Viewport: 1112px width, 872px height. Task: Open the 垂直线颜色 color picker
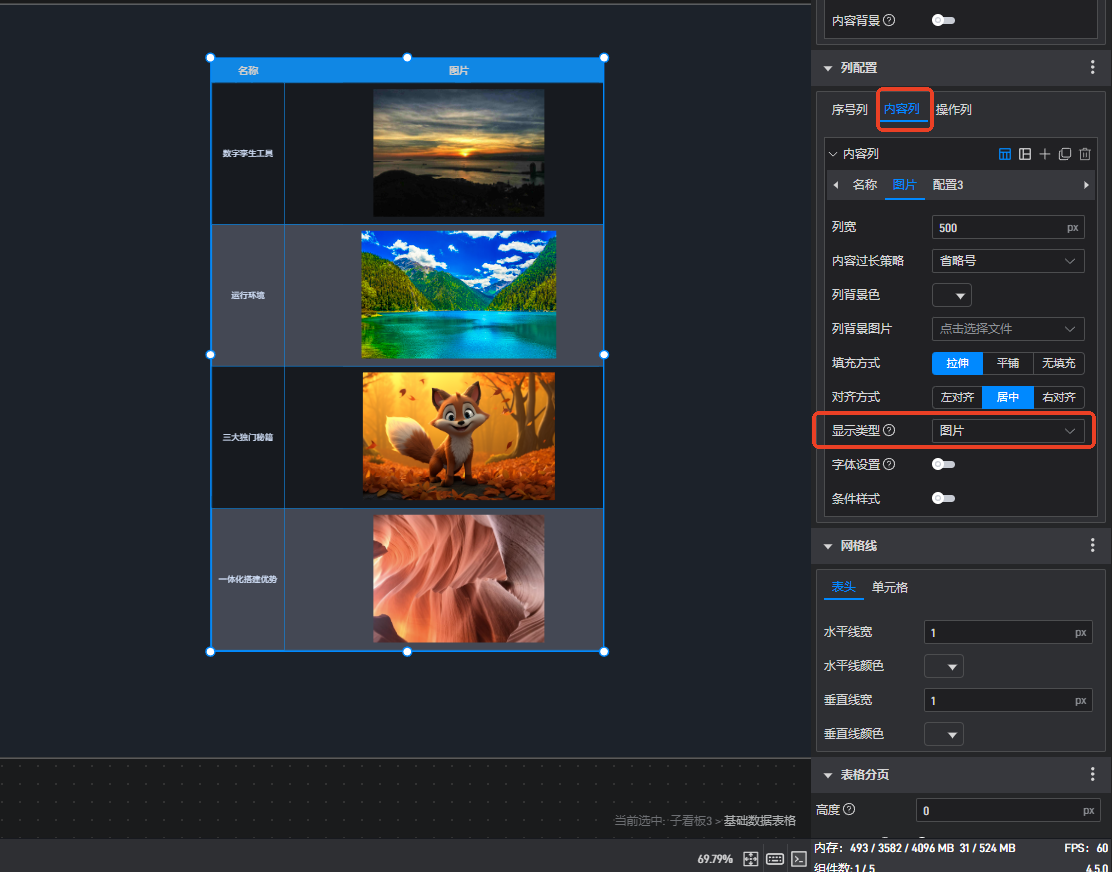pos(943,734)
